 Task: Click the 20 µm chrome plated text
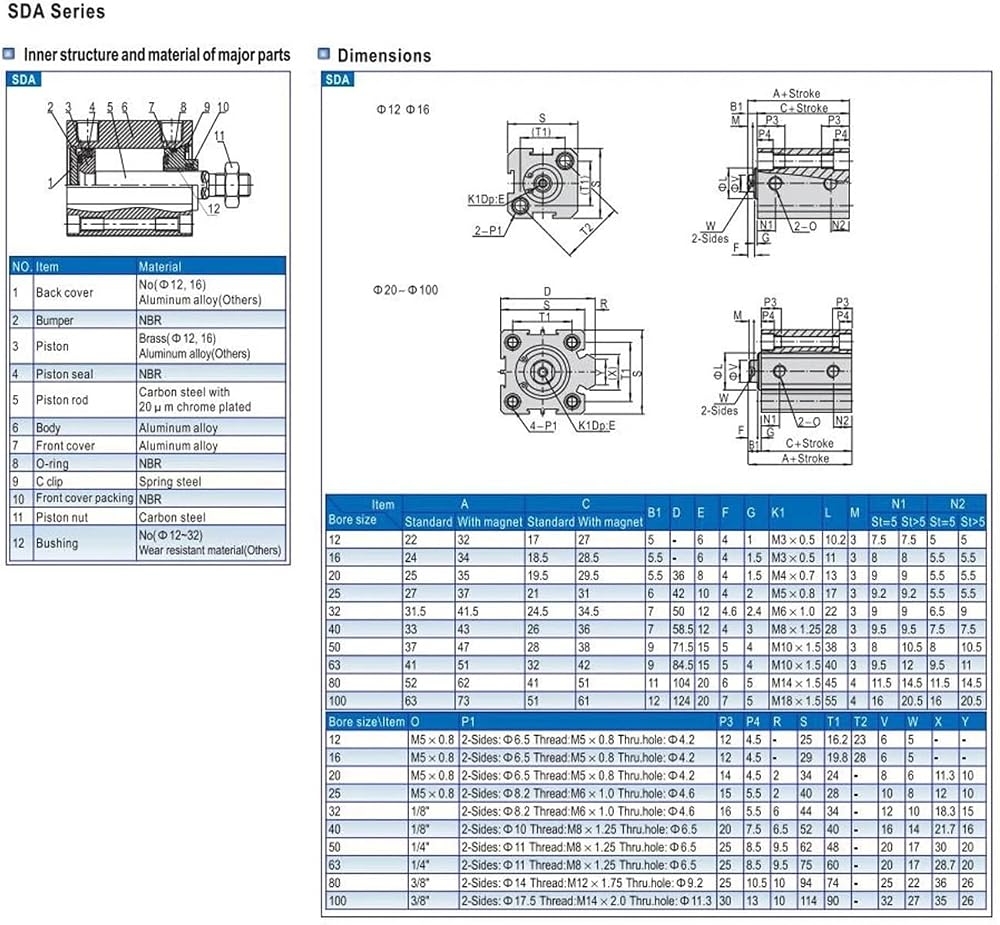[195, 406]
